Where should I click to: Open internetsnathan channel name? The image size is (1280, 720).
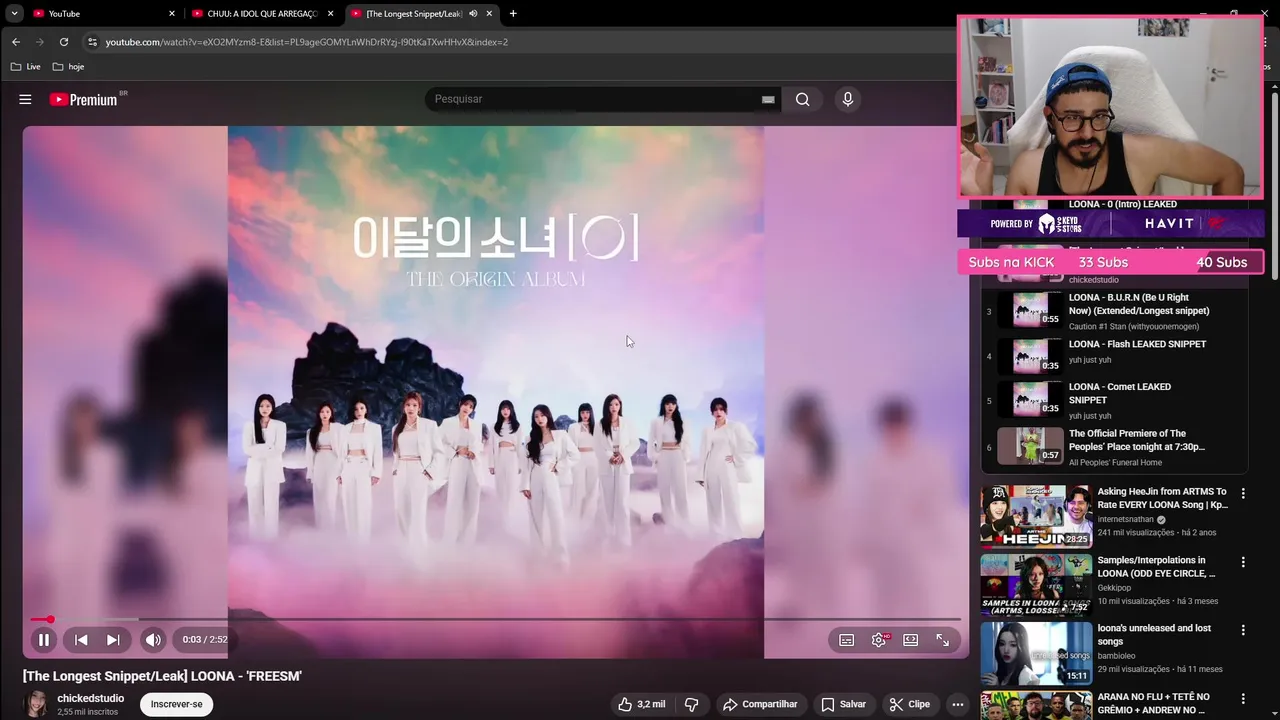(x=1125, y=520)
